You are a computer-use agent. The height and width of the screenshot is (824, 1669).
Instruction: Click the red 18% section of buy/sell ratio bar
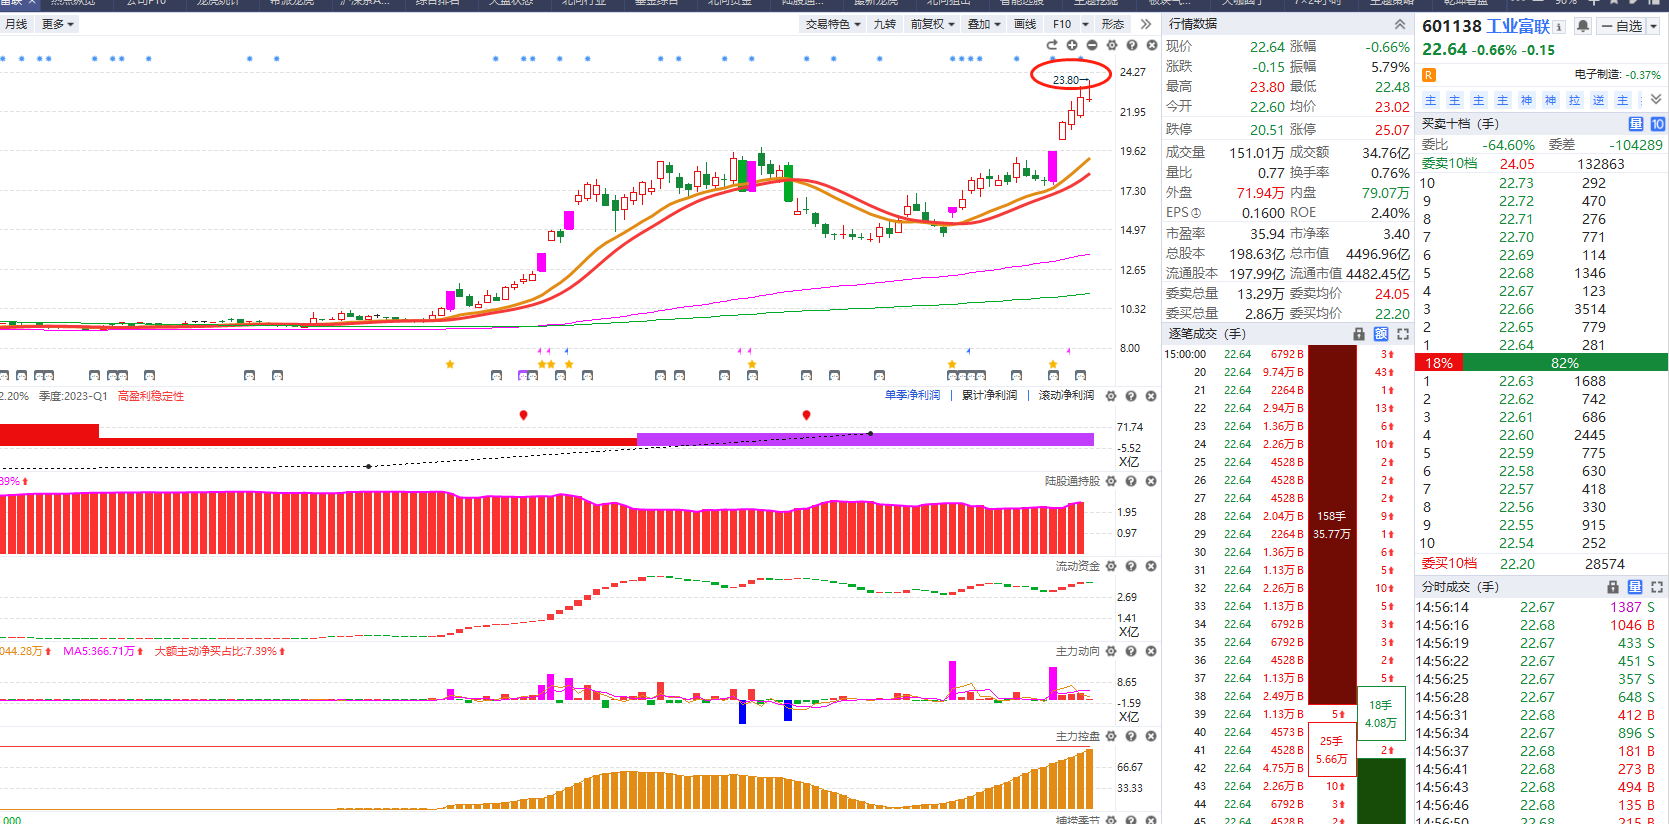(1439, 363)
